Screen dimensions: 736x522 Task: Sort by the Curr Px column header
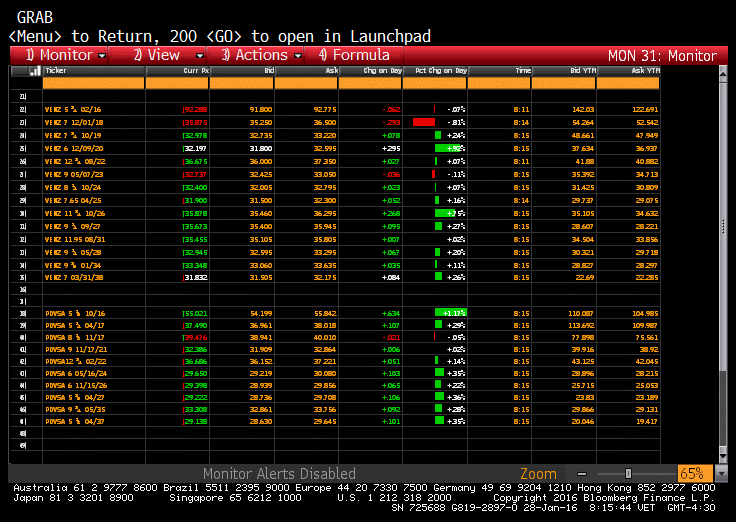177,71
